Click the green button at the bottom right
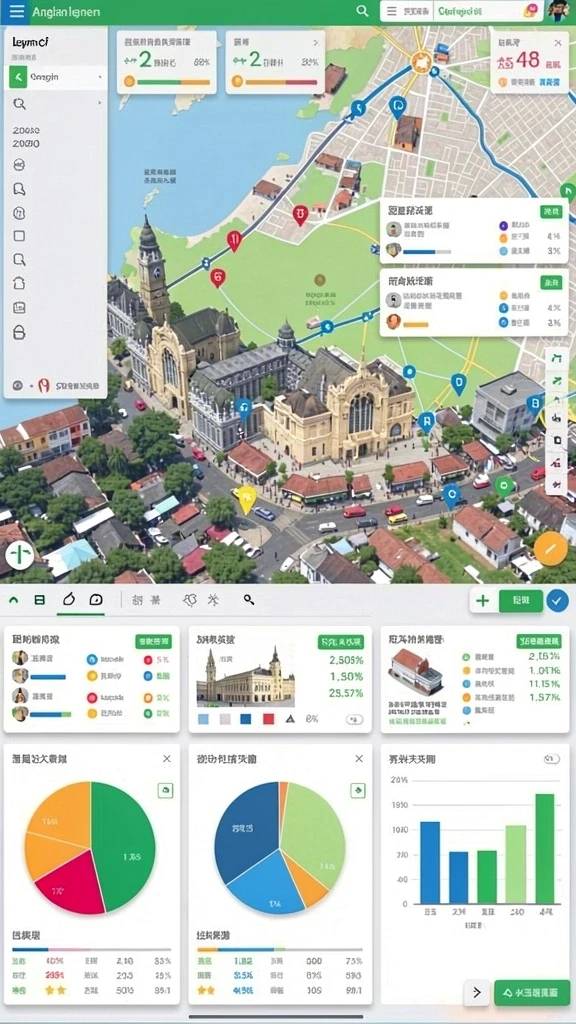576x1024 pixels. [532, 993]
